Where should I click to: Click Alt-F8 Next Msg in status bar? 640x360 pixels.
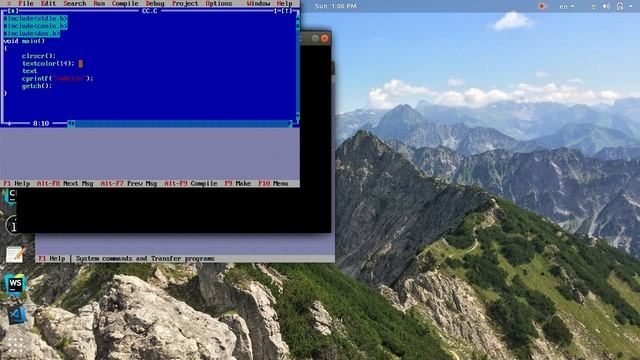pyautogui.click(x=65, y=184)
